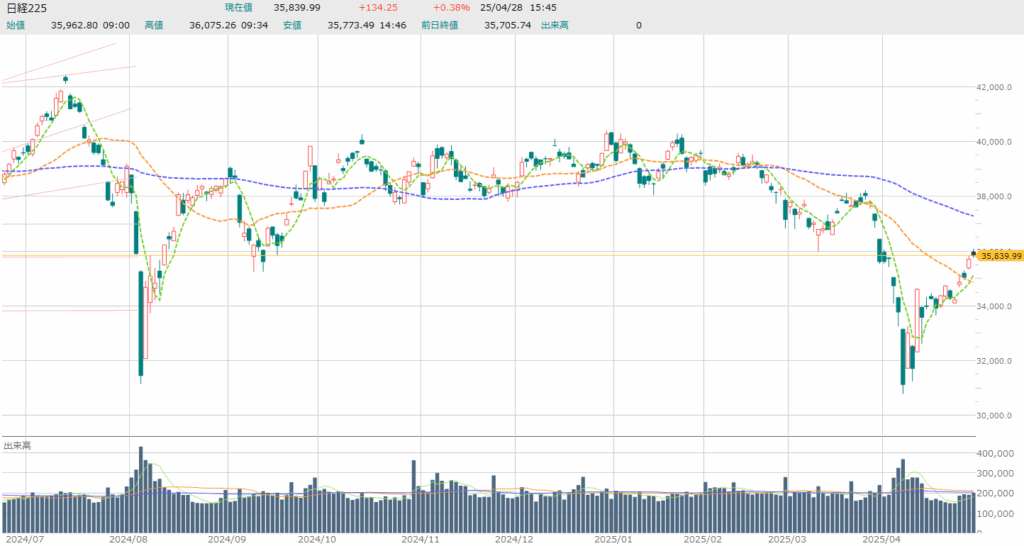Click the July 2024 peak candlestick above 42,000

[65, 79]
